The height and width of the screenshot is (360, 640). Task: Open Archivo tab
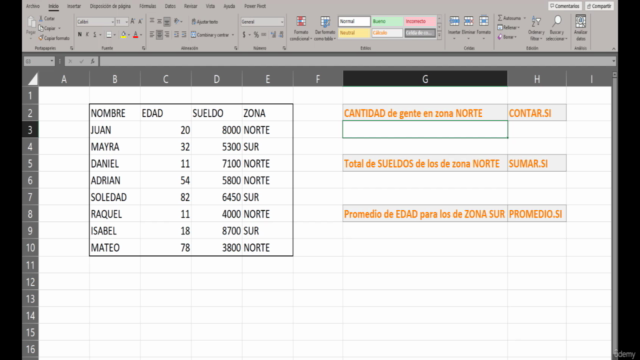[33, 6]
